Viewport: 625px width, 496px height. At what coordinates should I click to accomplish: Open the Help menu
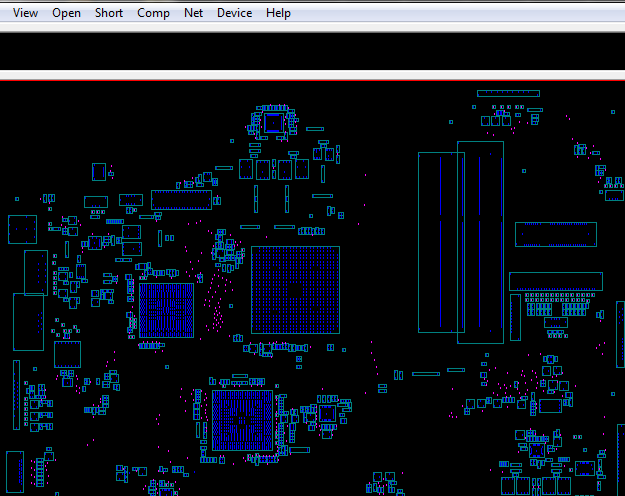pos(278,13)
